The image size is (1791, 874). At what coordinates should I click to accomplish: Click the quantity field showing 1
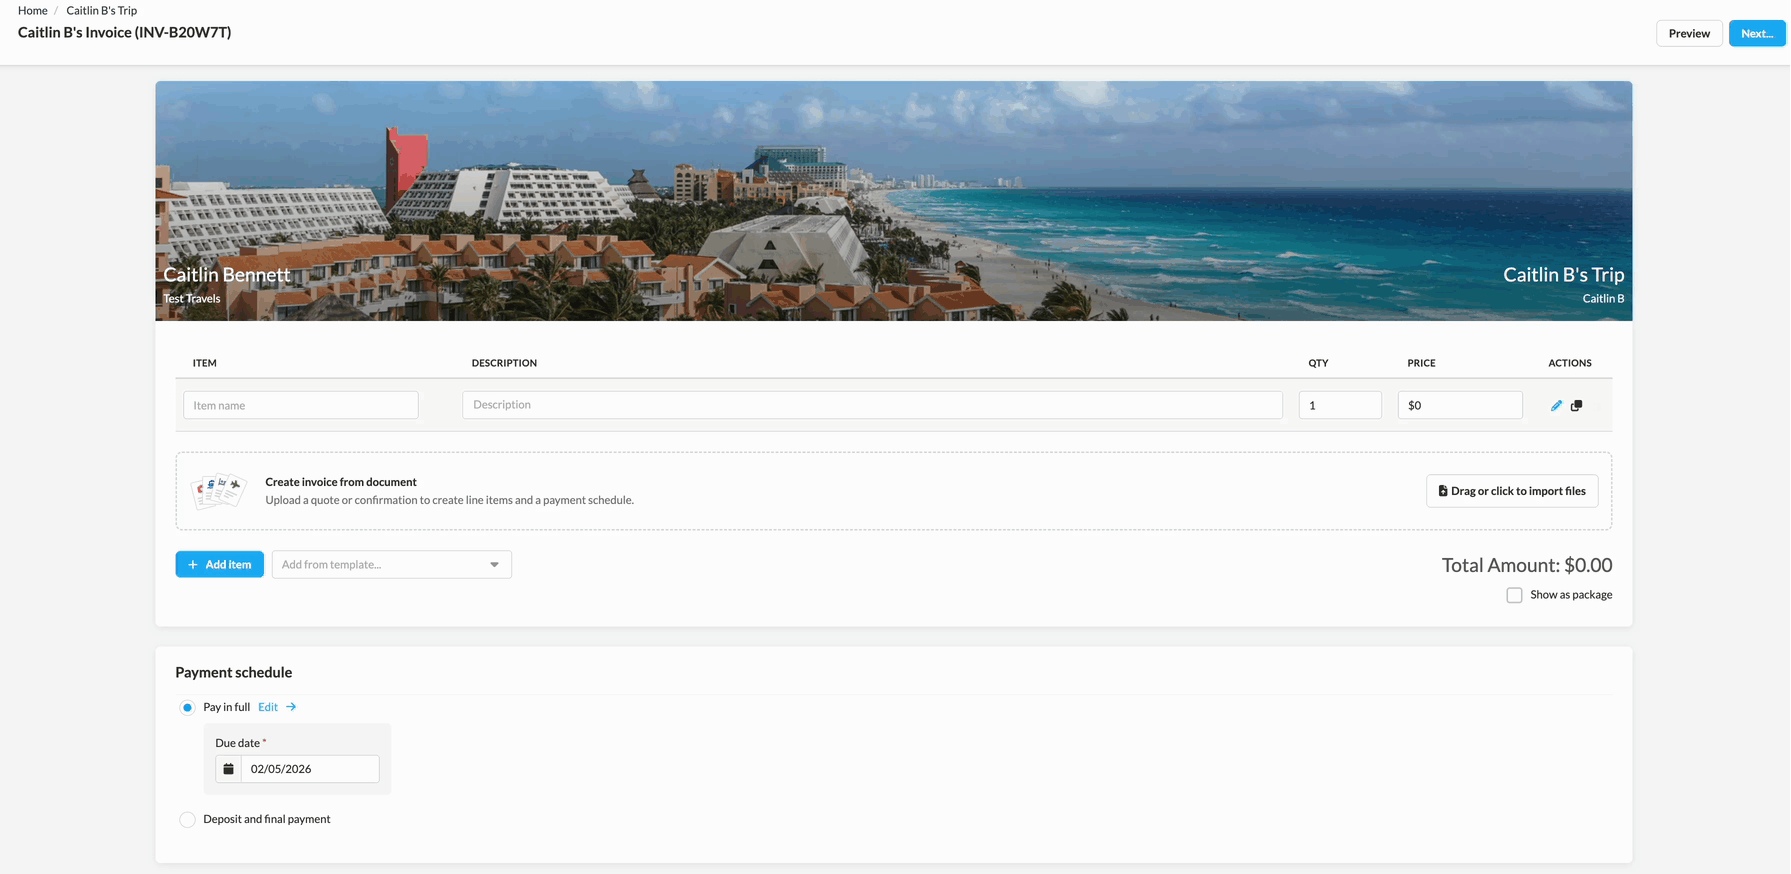(1339, 405)
